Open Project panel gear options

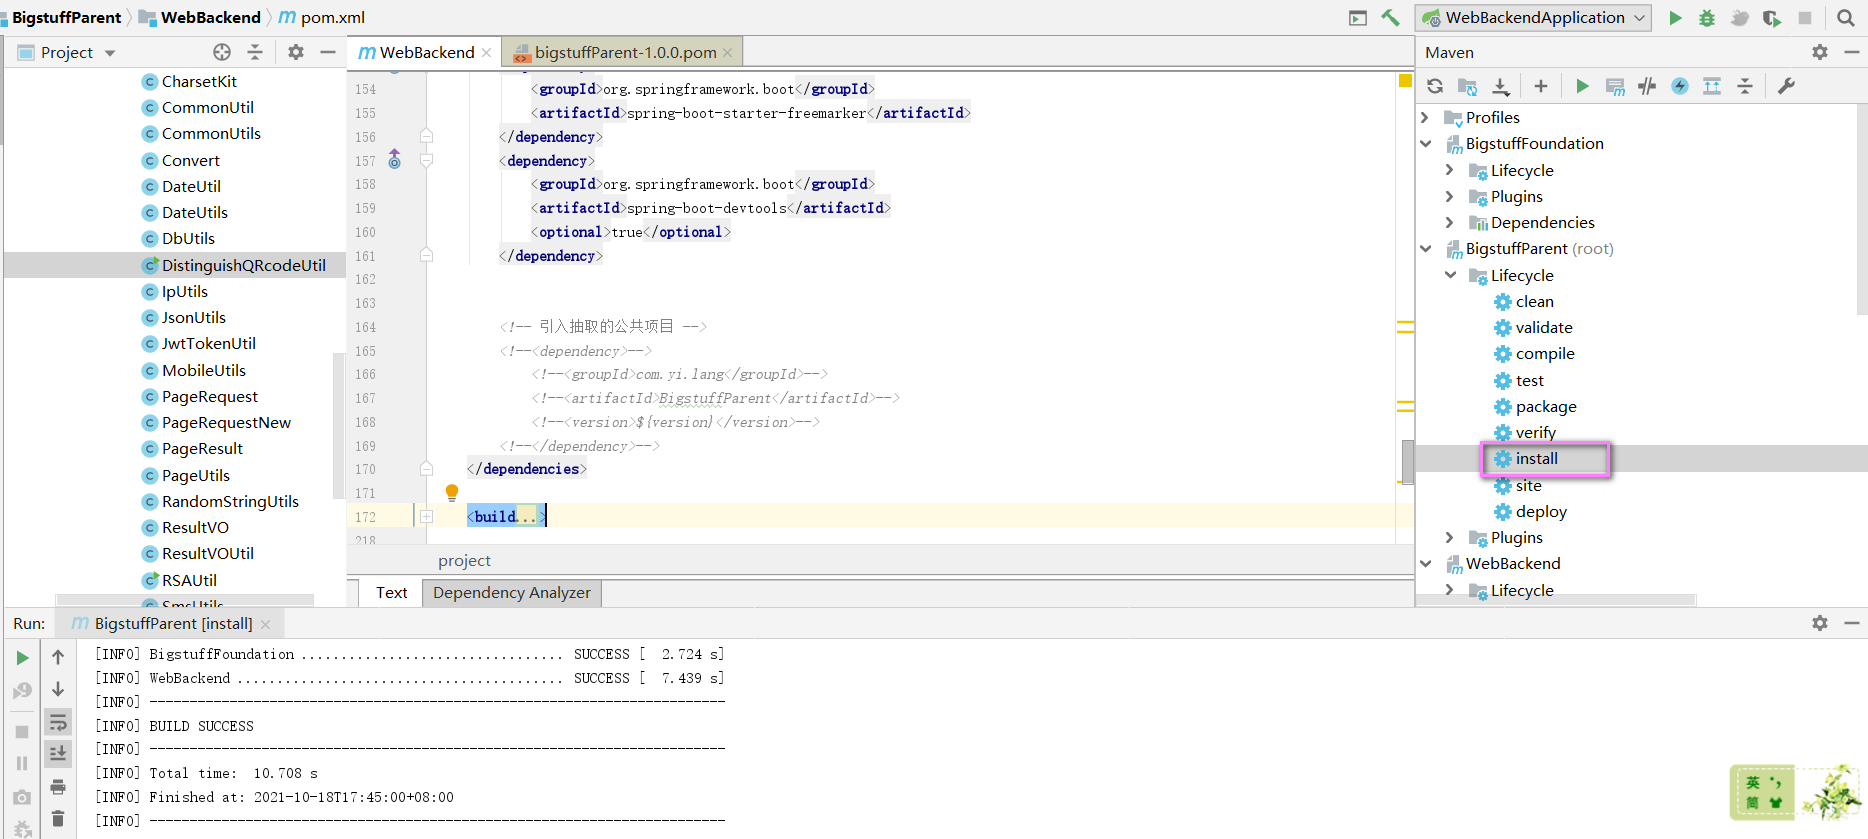[x=296, y=52]
